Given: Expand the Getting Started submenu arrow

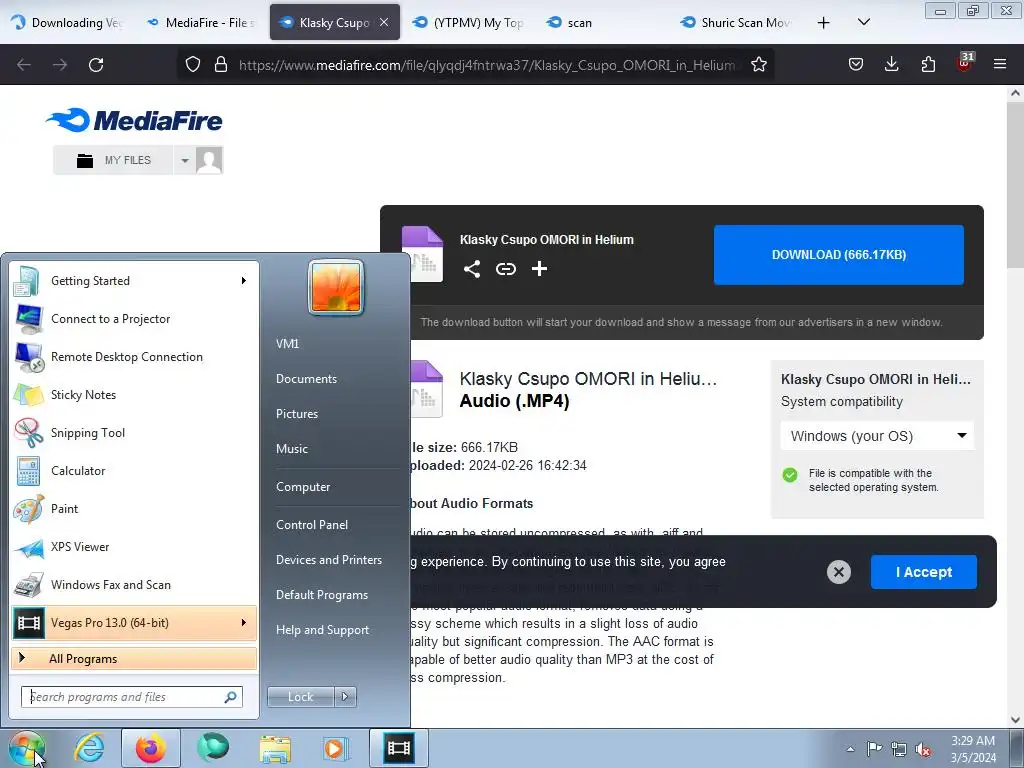Looking at the screenshot, I should [x=244, y=281].
